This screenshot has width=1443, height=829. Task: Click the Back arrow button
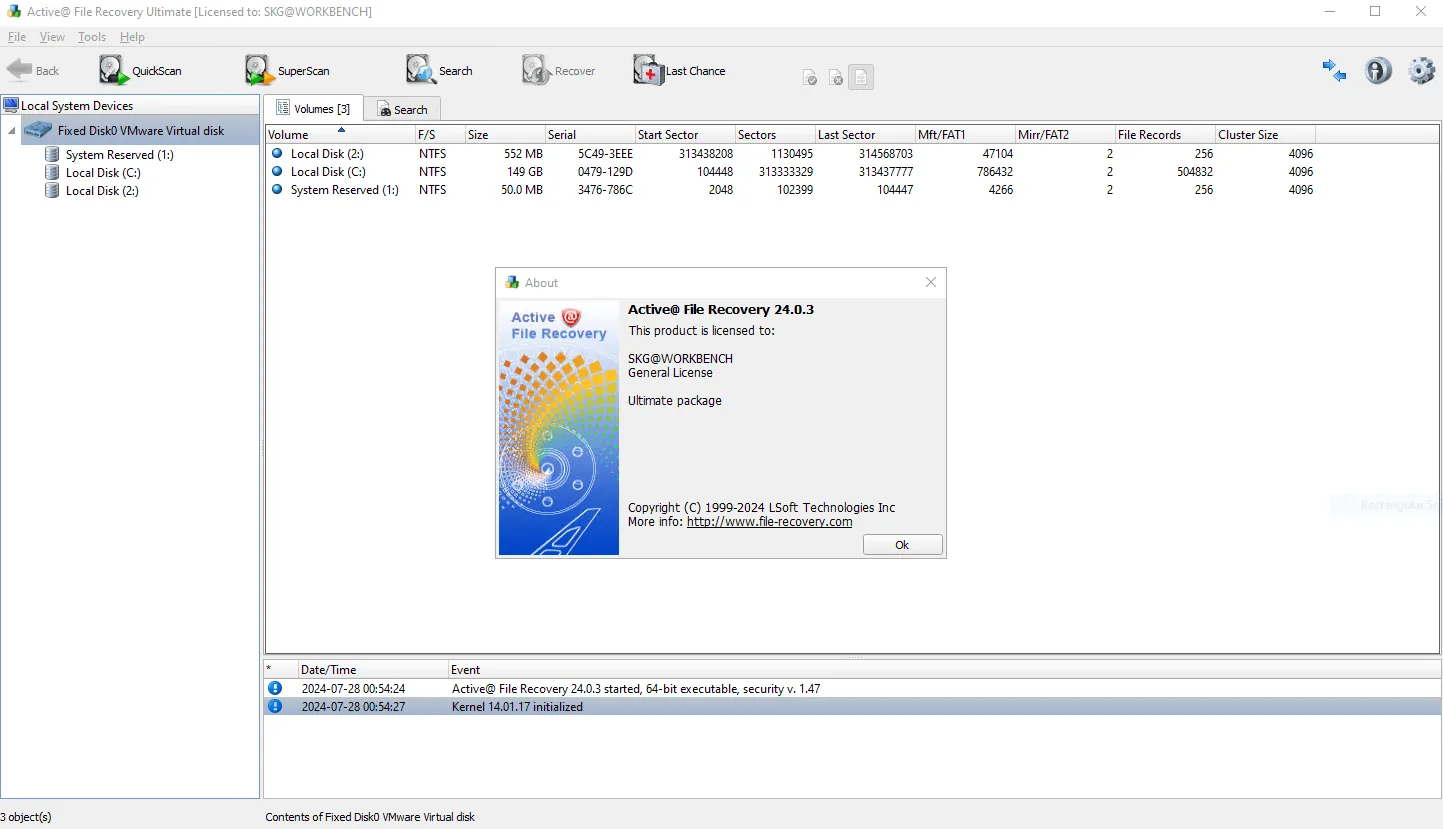[x=33, y=71]
